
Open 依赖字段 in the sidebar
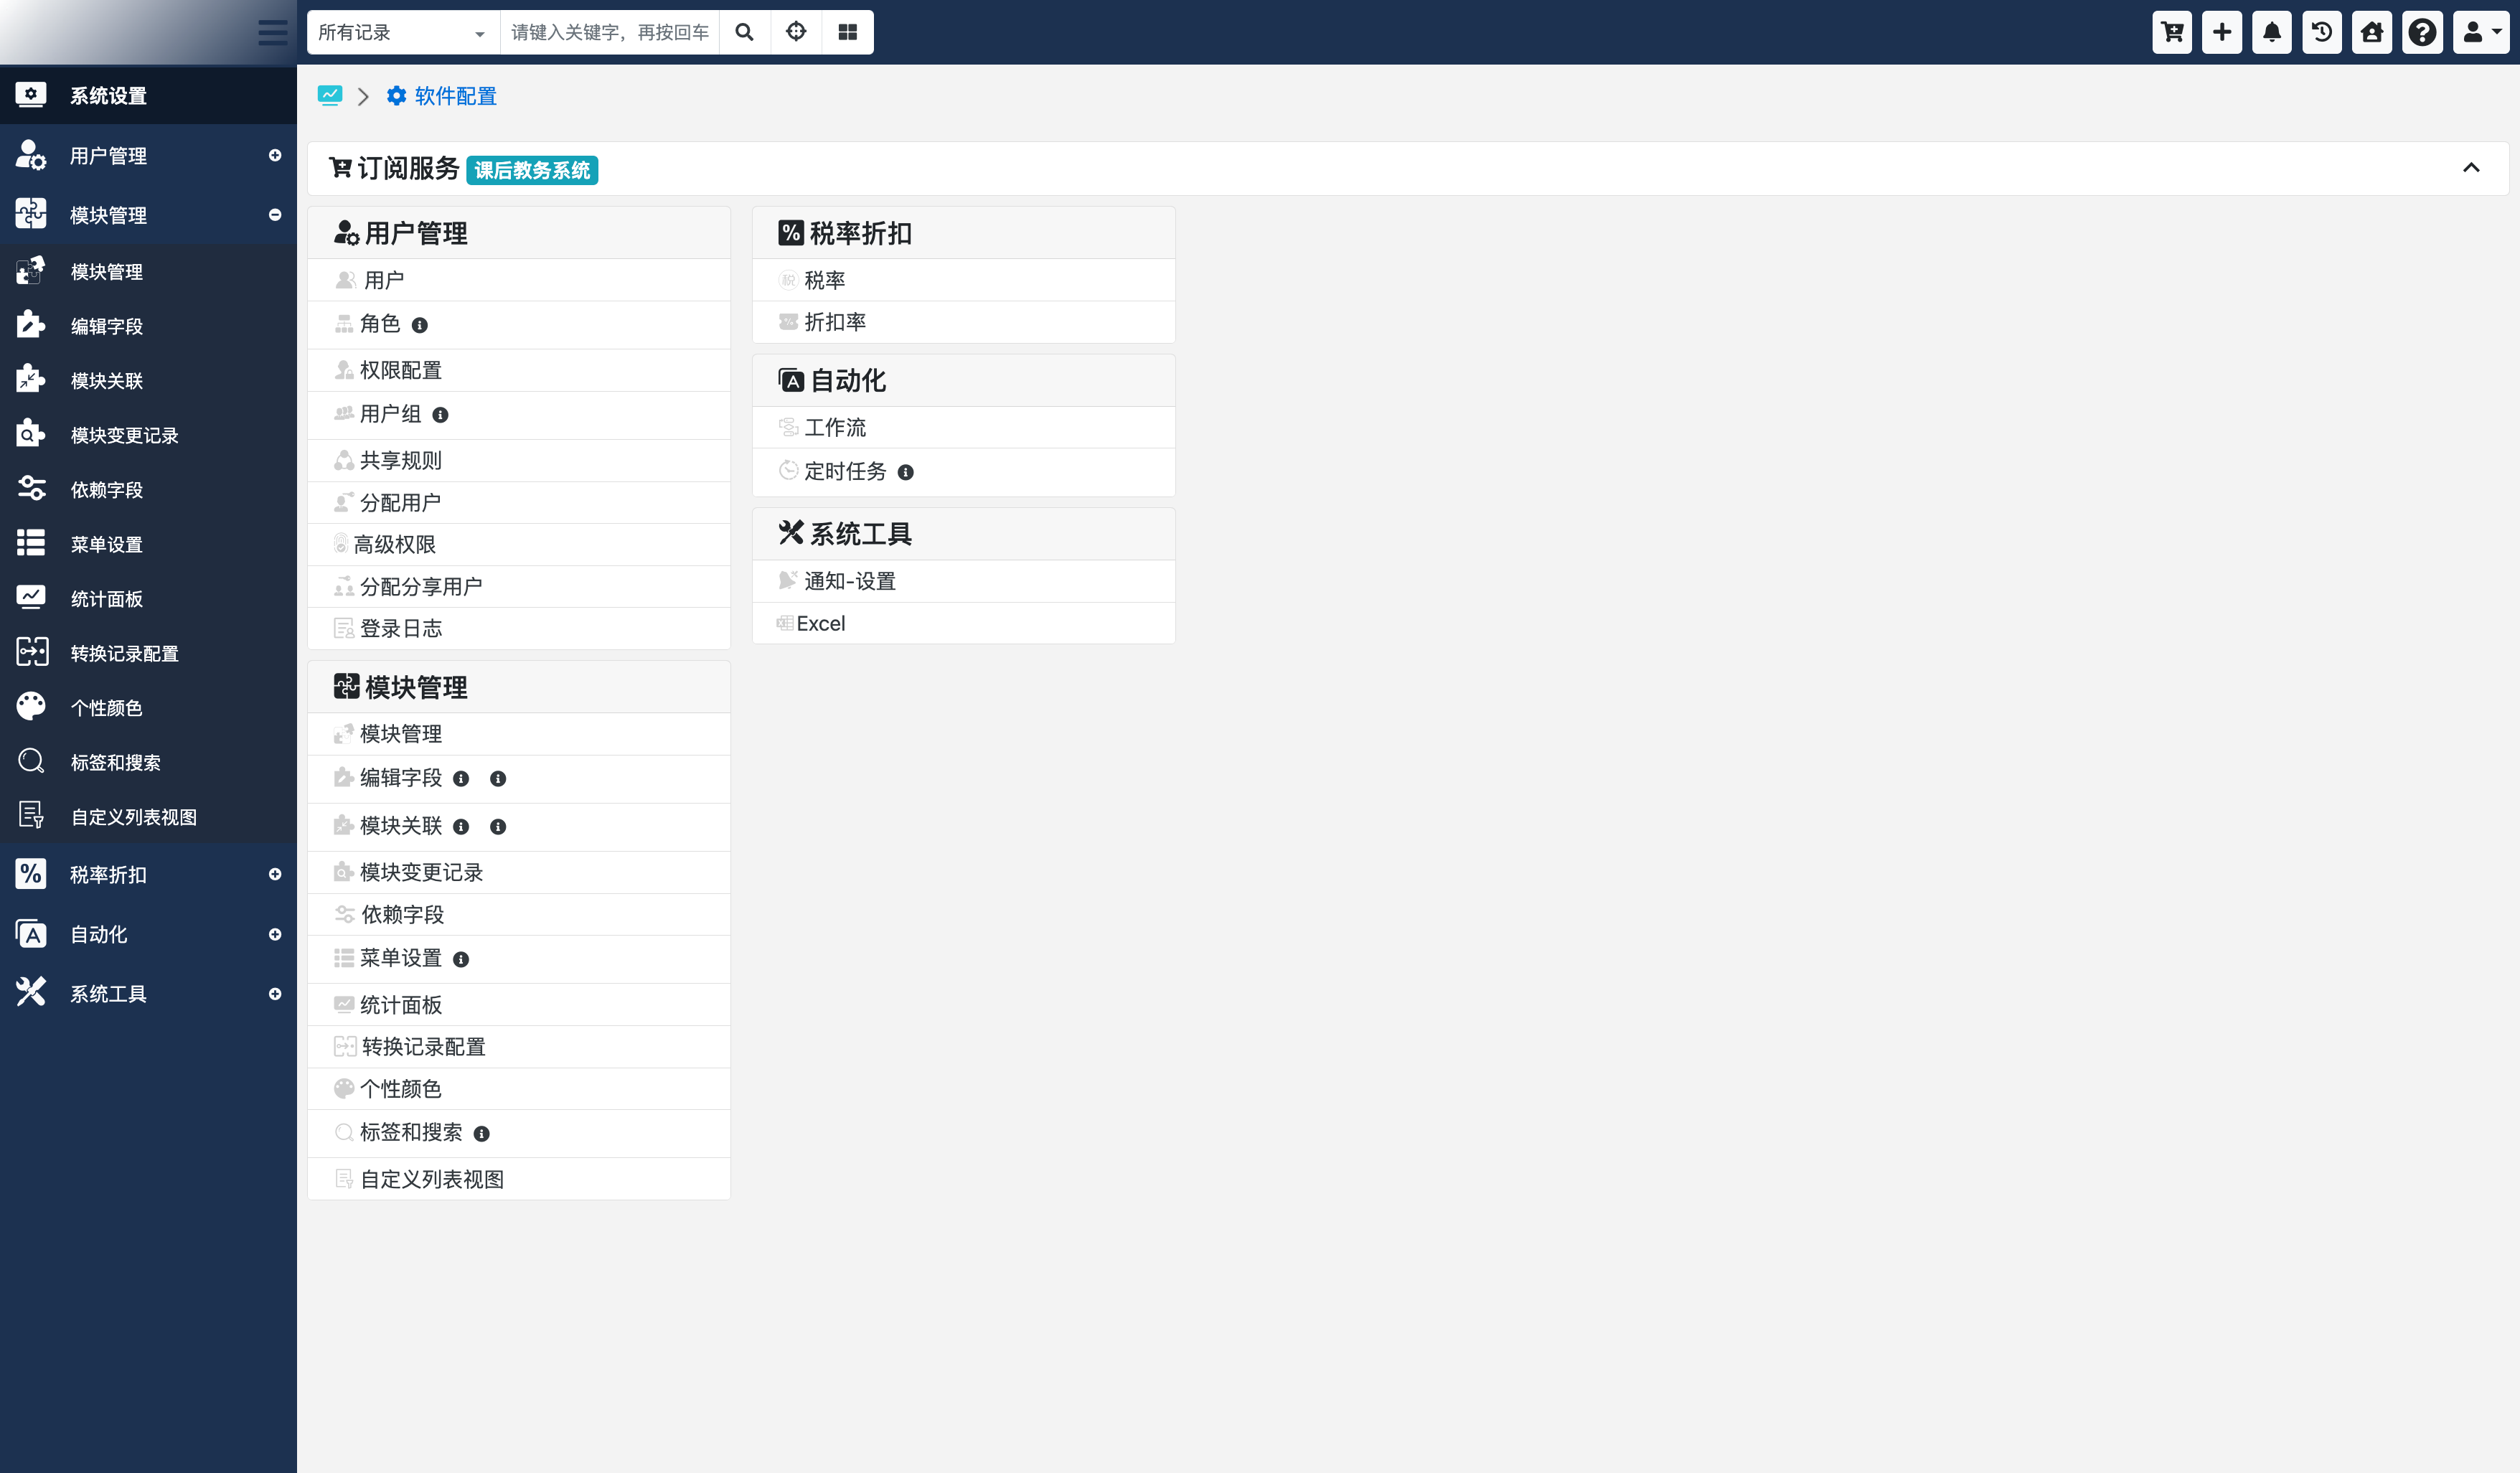[x=148, y=490]
